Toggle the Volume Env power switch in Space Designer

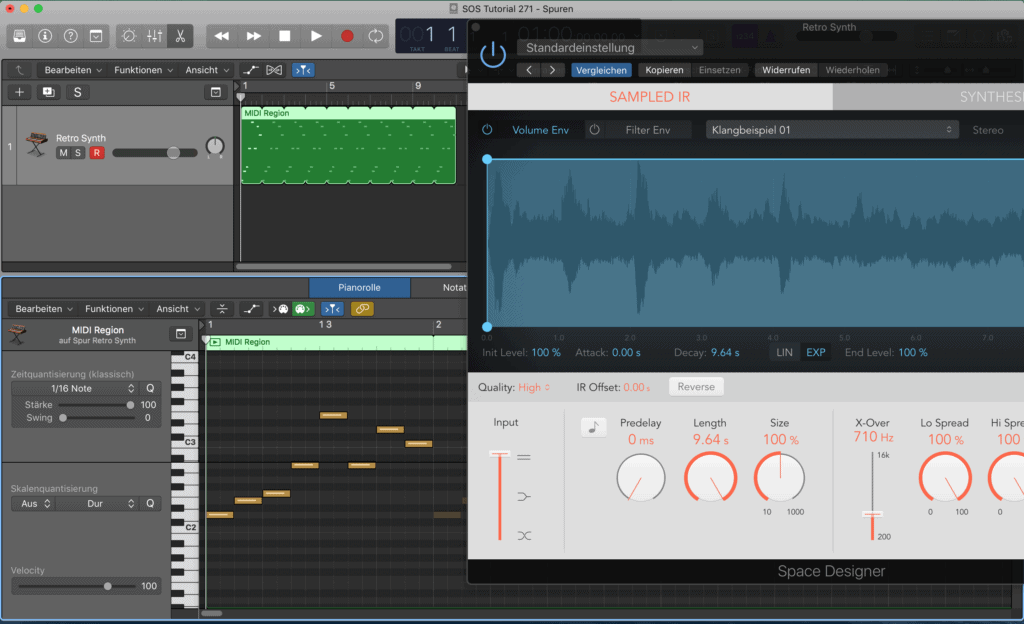point(489,129)
